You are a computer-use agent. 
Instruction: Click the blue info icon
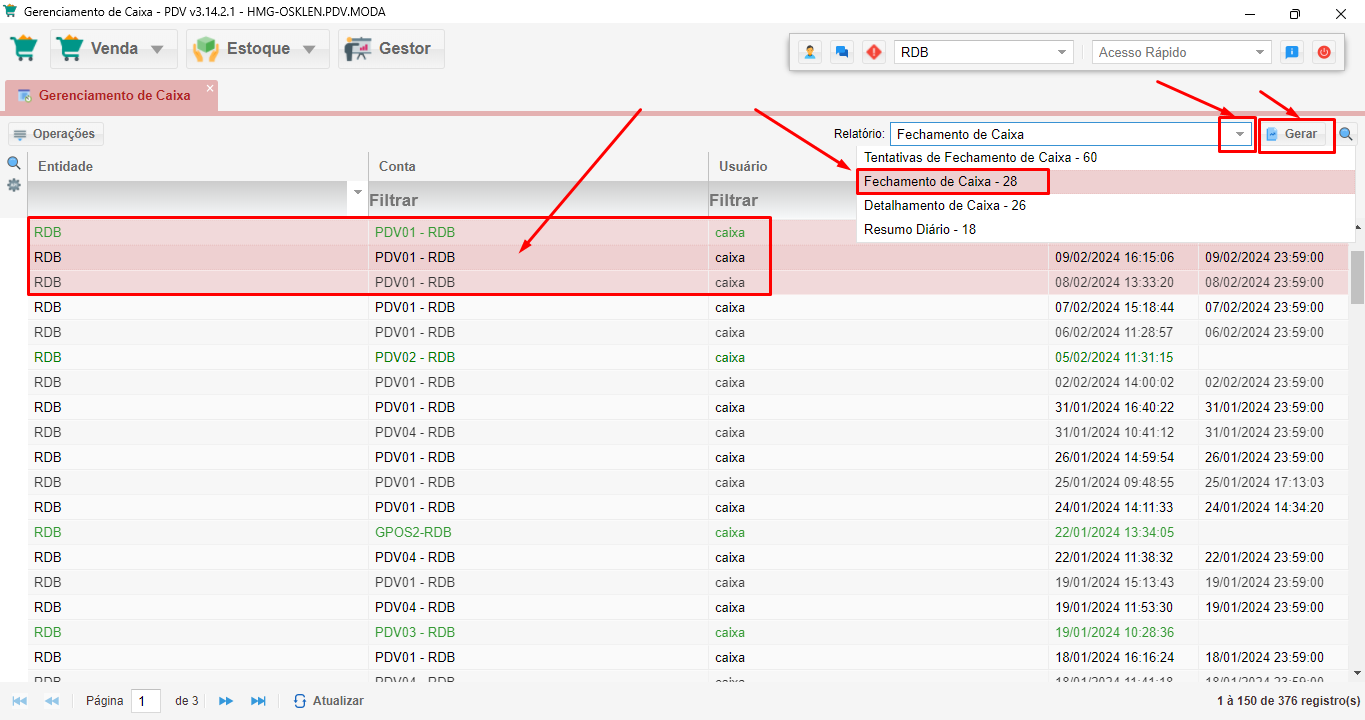(1292, 52)
